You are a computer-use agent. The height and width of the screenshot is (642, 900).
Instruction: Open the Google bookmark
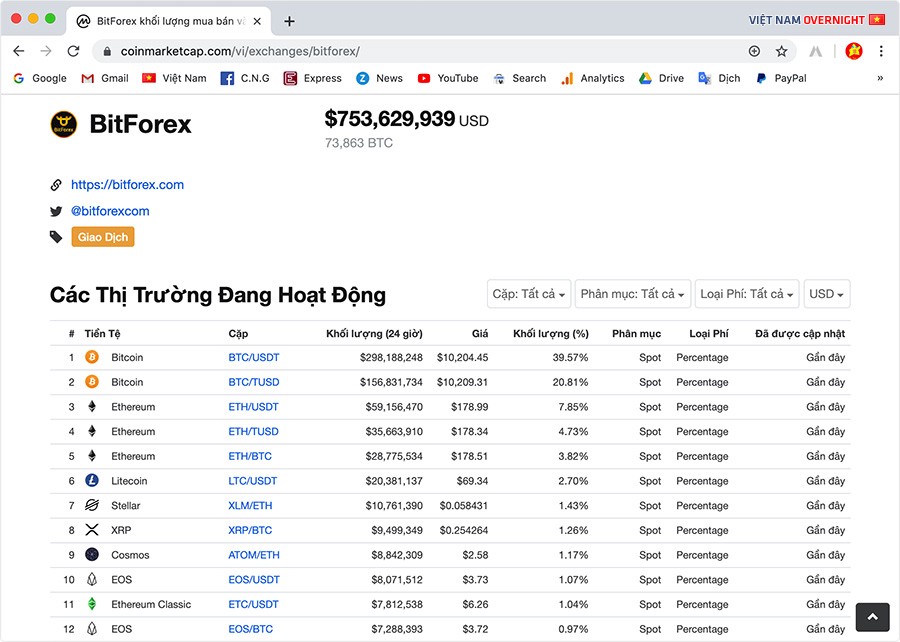click(x=40, y=78)
